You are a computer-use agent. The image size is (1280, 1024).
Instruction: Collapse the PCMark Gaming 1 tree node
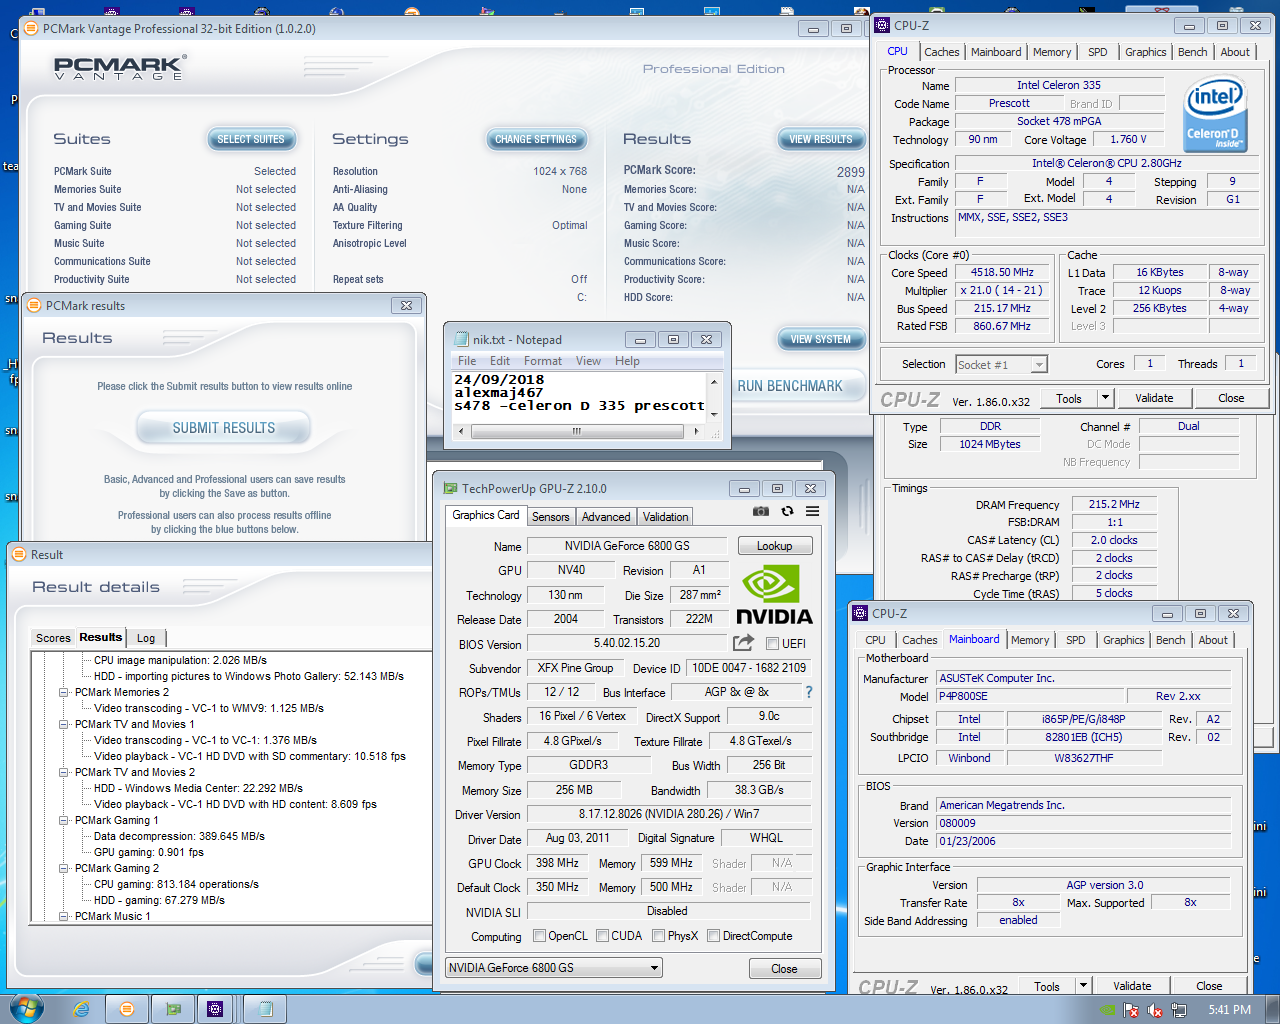64,820
